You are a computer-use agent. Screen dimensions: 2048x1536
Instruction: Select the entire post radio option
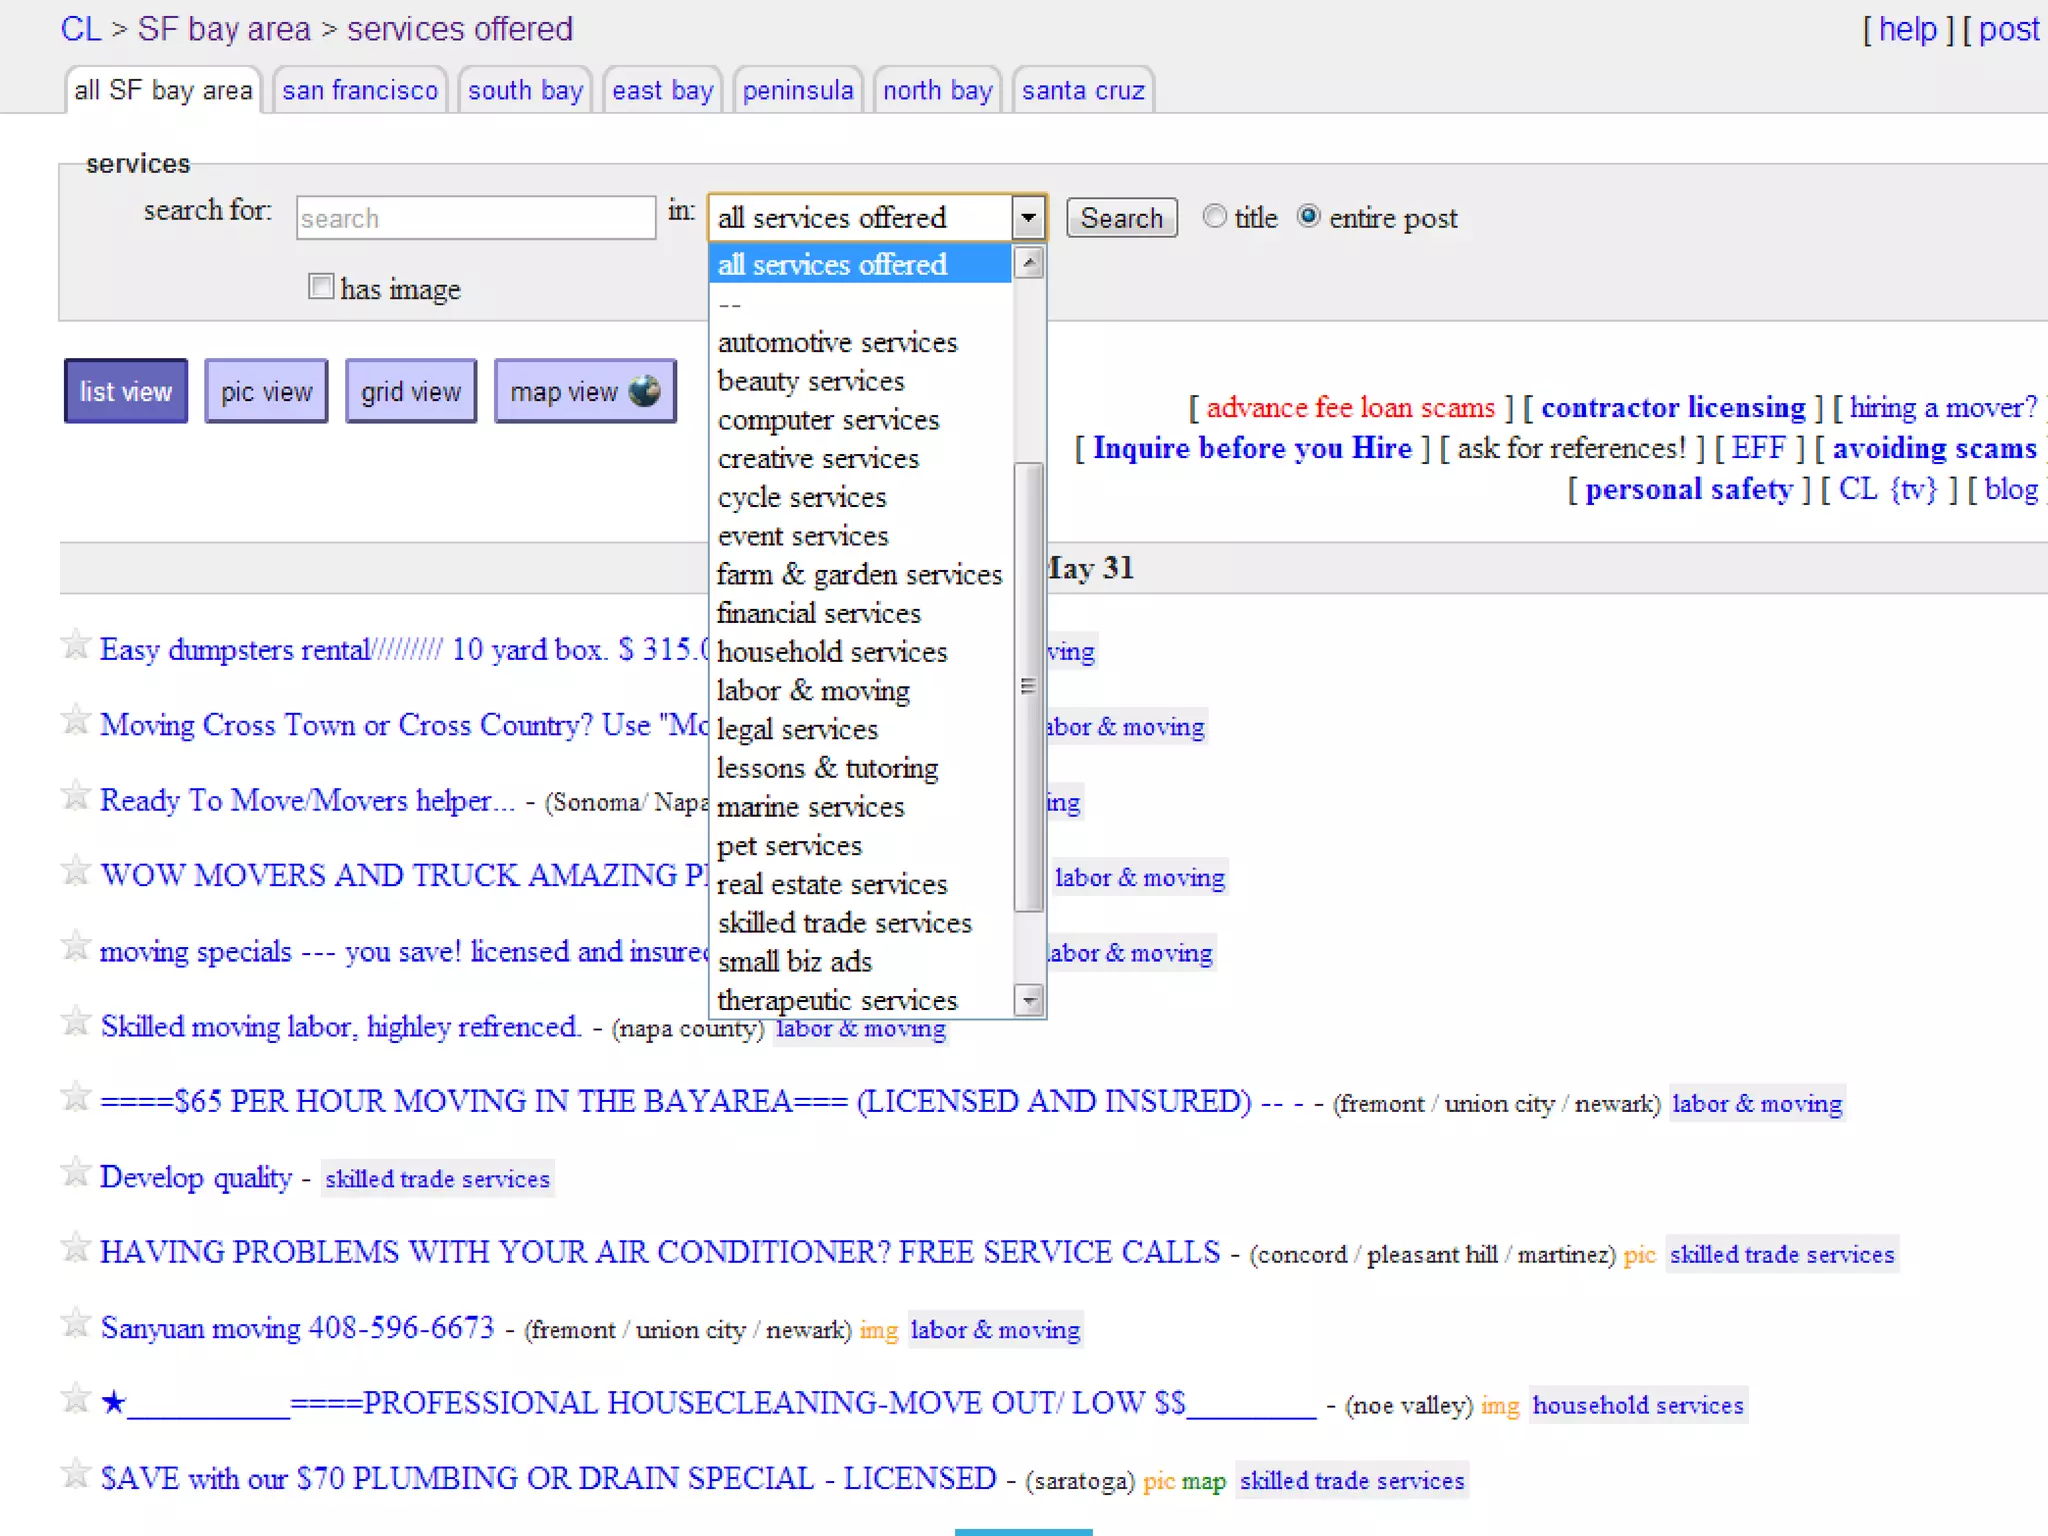1308,216
